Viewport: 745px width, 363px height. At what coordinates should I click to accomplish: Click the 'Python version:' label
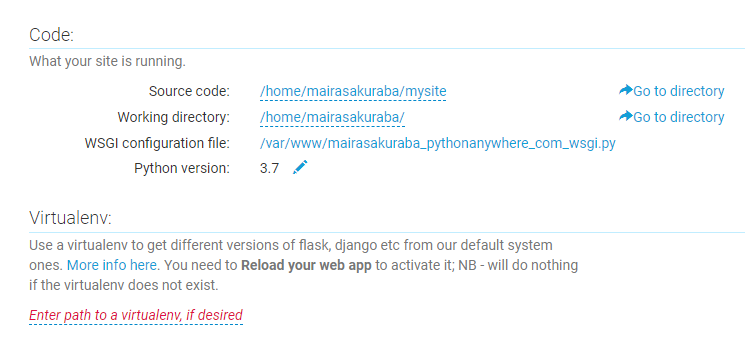click(x=181, y=168)
